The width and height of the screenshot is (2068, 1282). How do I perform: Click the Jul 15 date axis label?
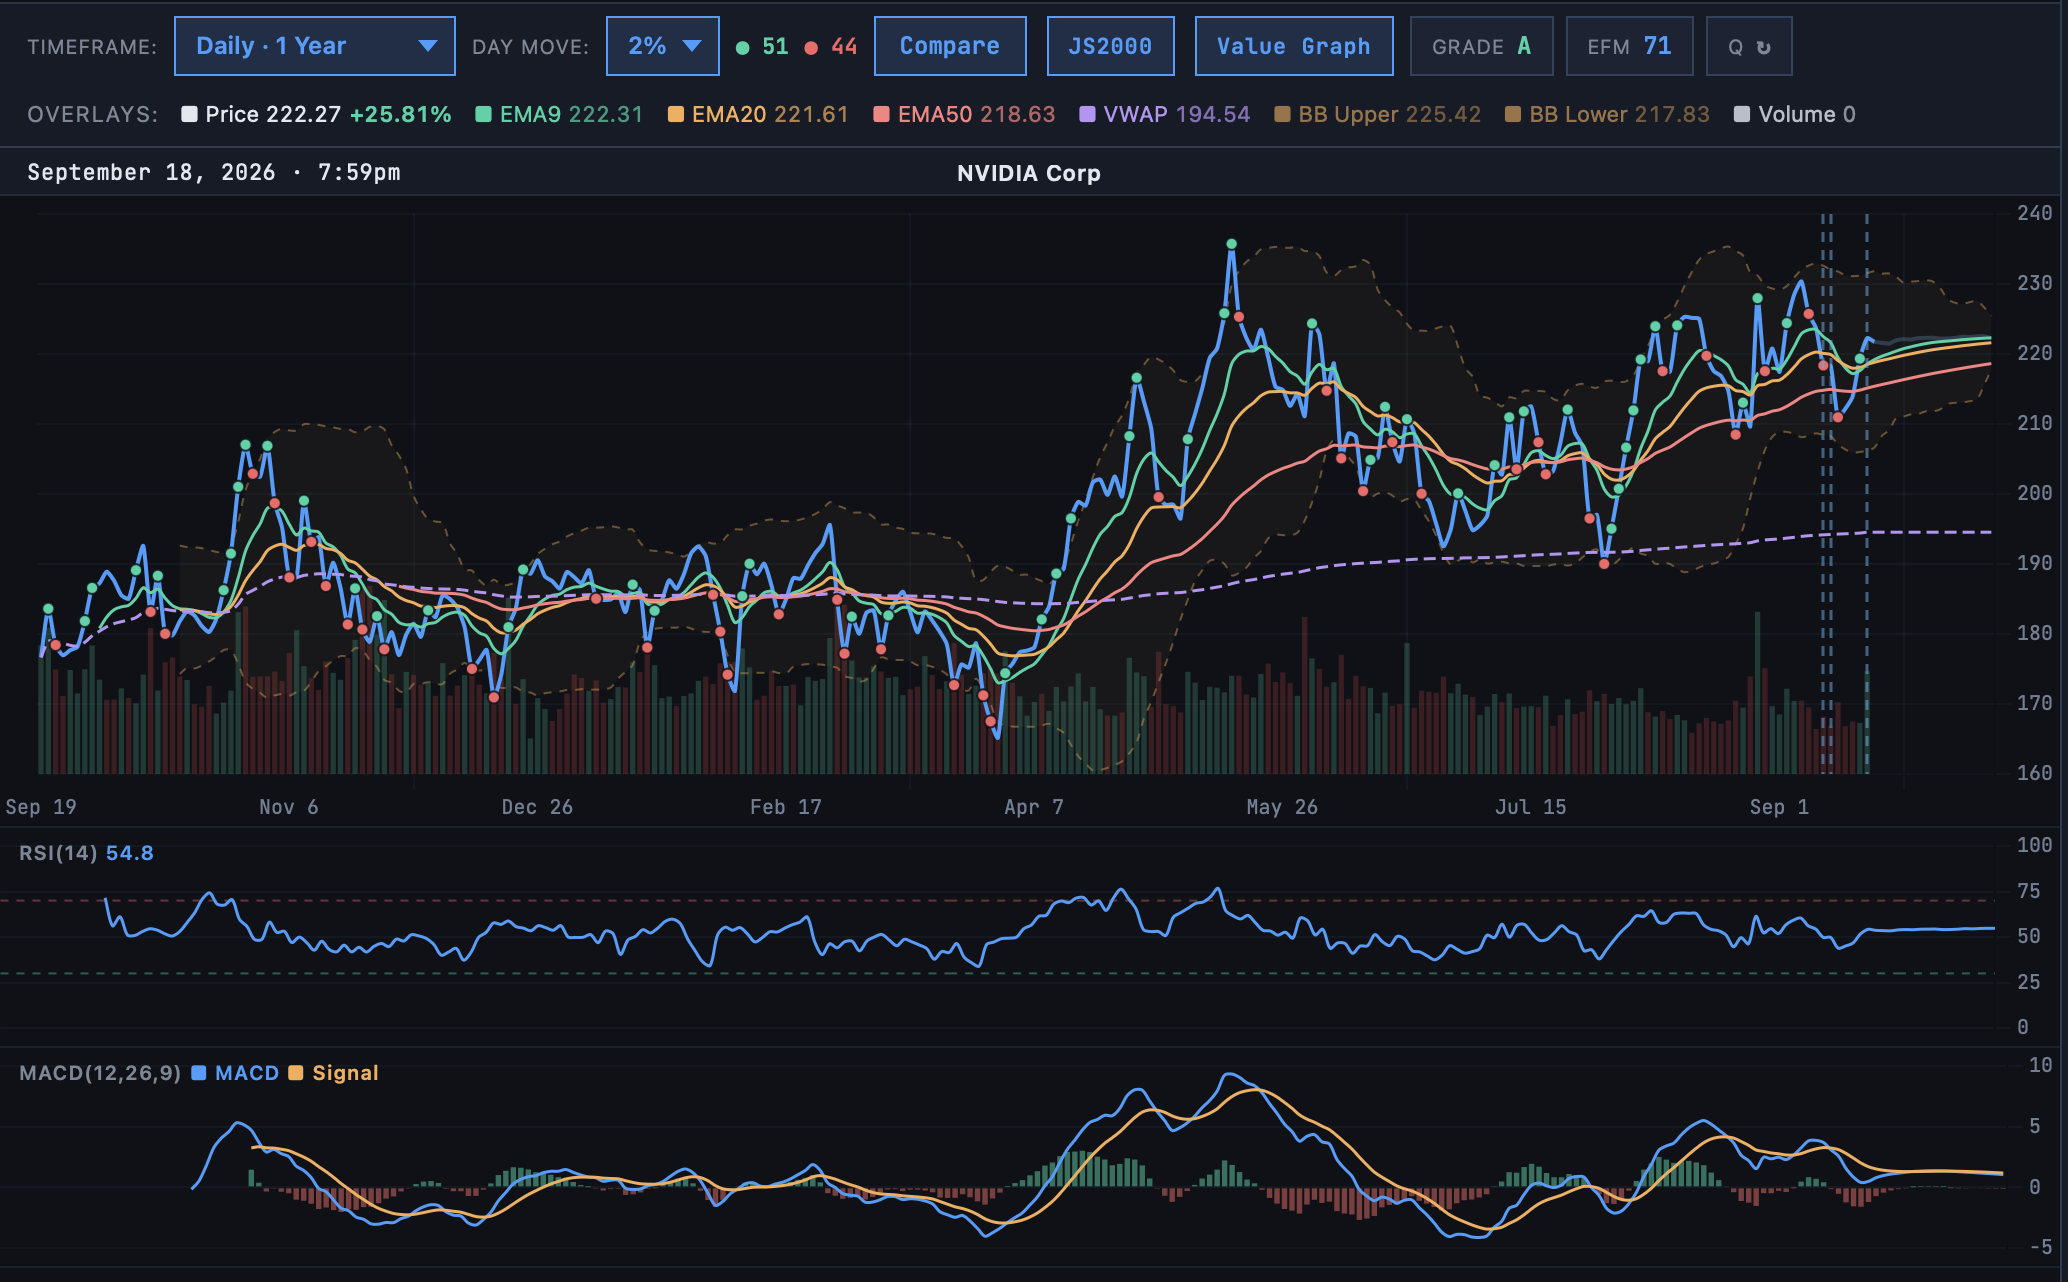coord(1530,807)
